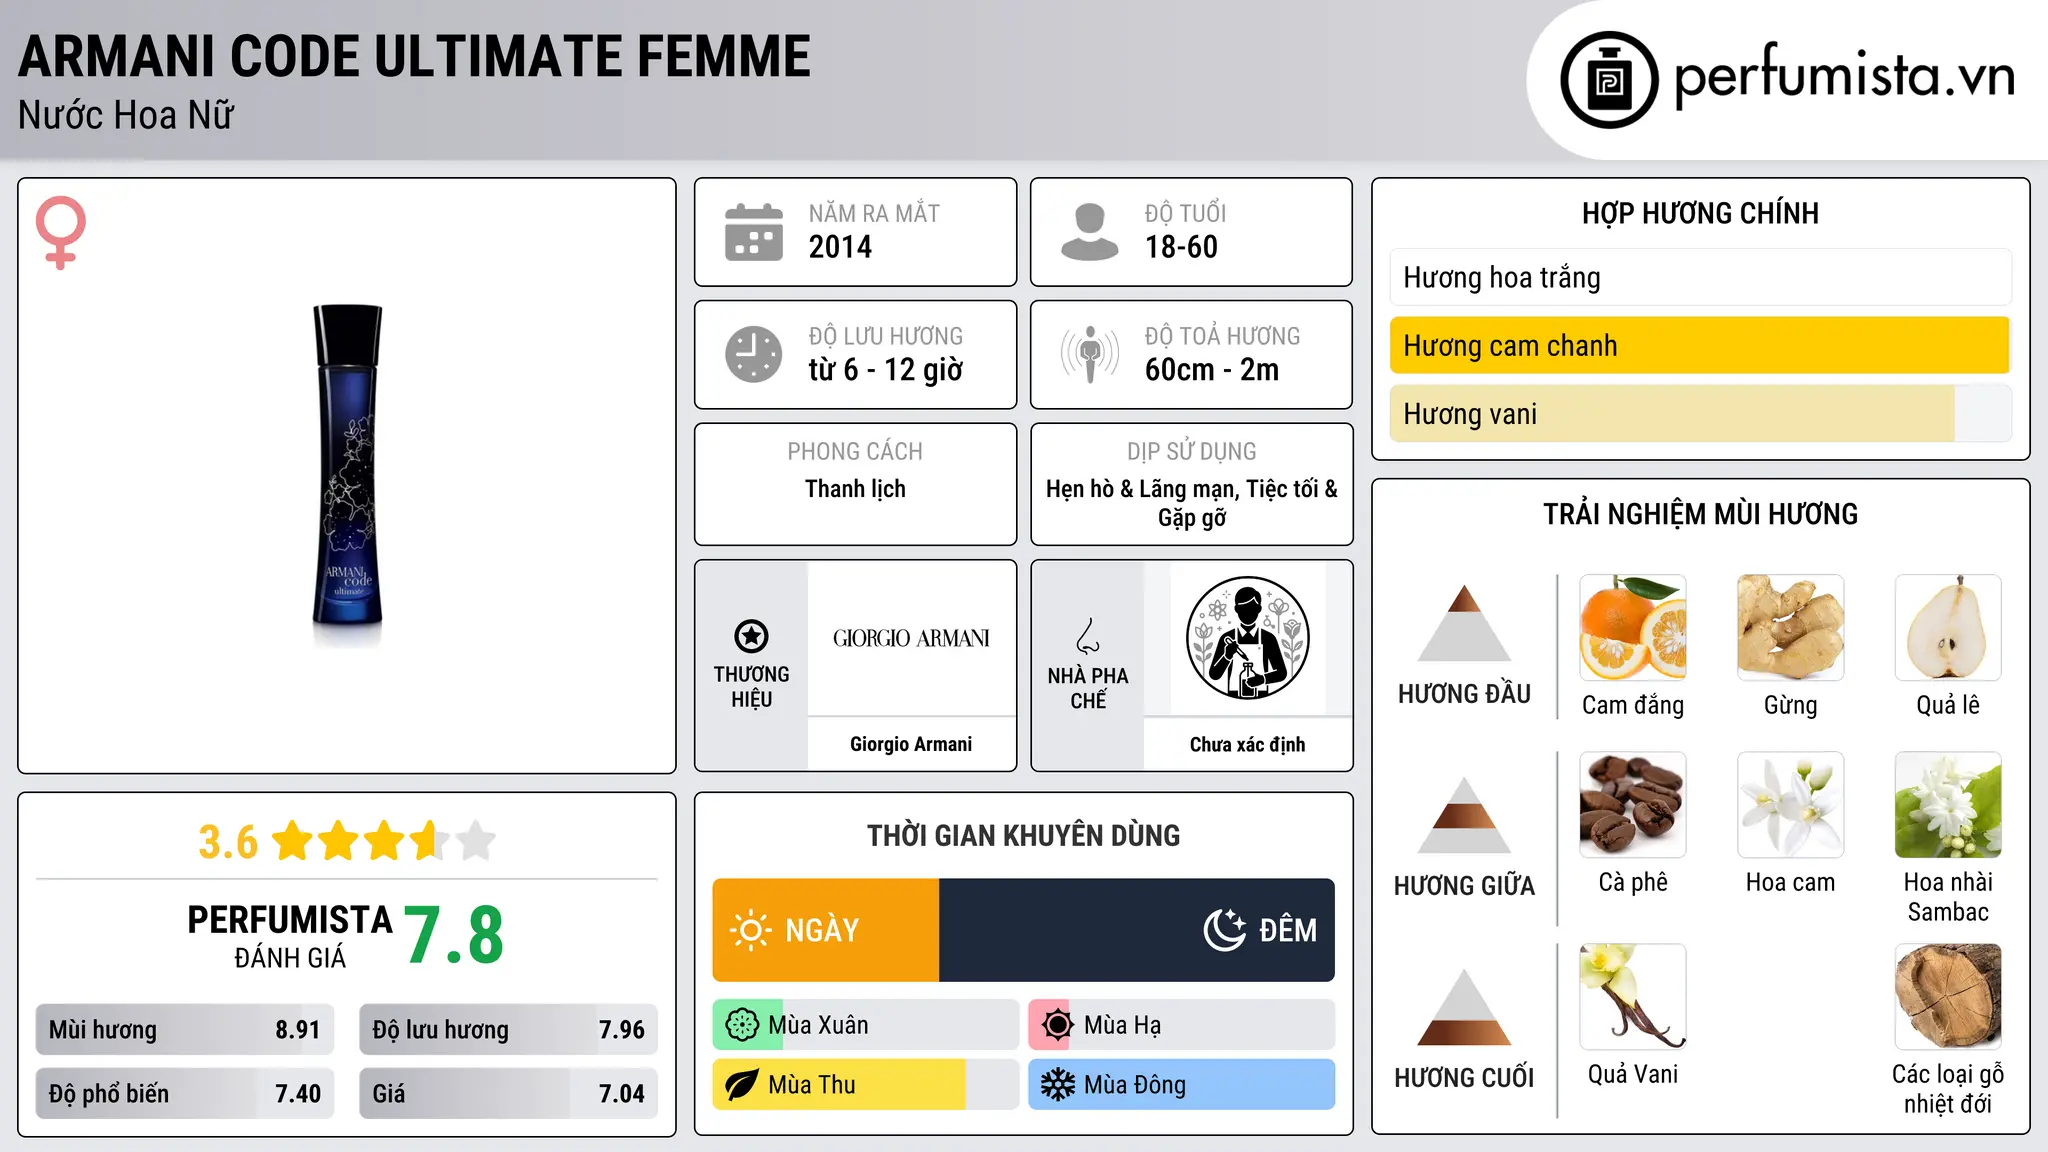The image size is (2048, 1152).
Task: Click the clock icon beside Độ lưu hương
Action: click(754, 354)
